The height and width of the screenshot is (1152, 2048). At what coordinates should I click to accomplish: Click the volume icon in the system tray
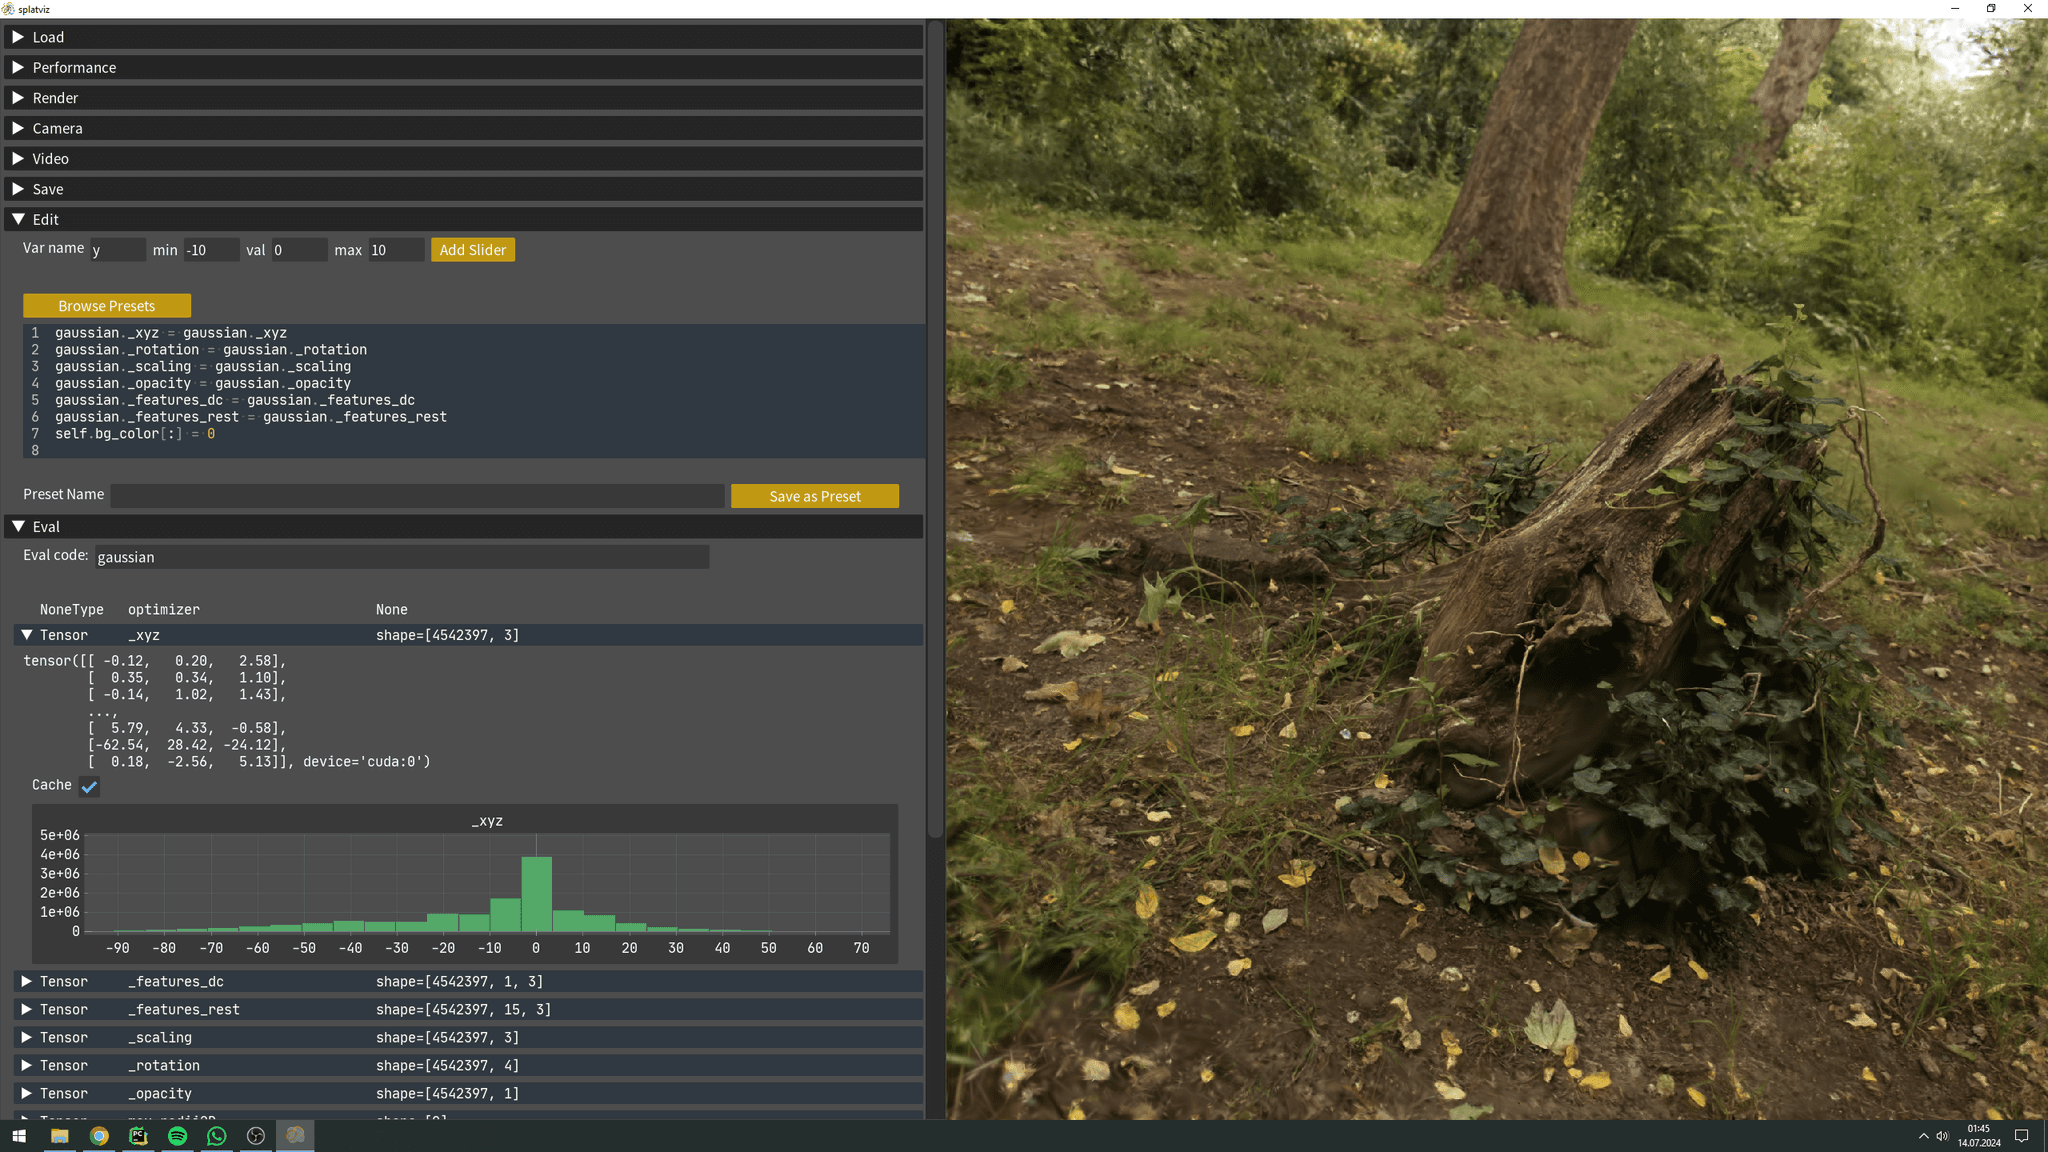tap(1944, 1136)
